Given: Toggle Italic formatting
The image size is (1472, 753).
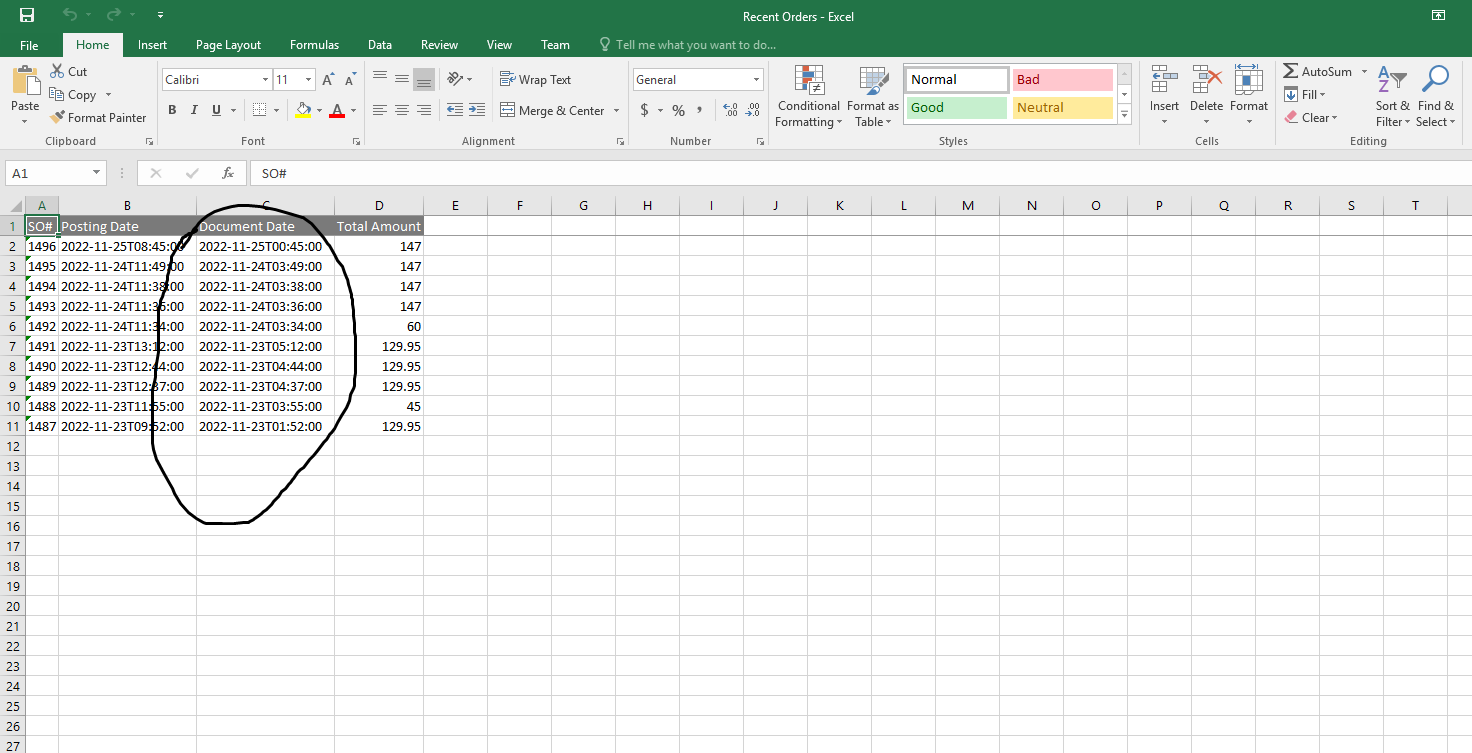Looking at the screenshot, I should click(193, 110).
